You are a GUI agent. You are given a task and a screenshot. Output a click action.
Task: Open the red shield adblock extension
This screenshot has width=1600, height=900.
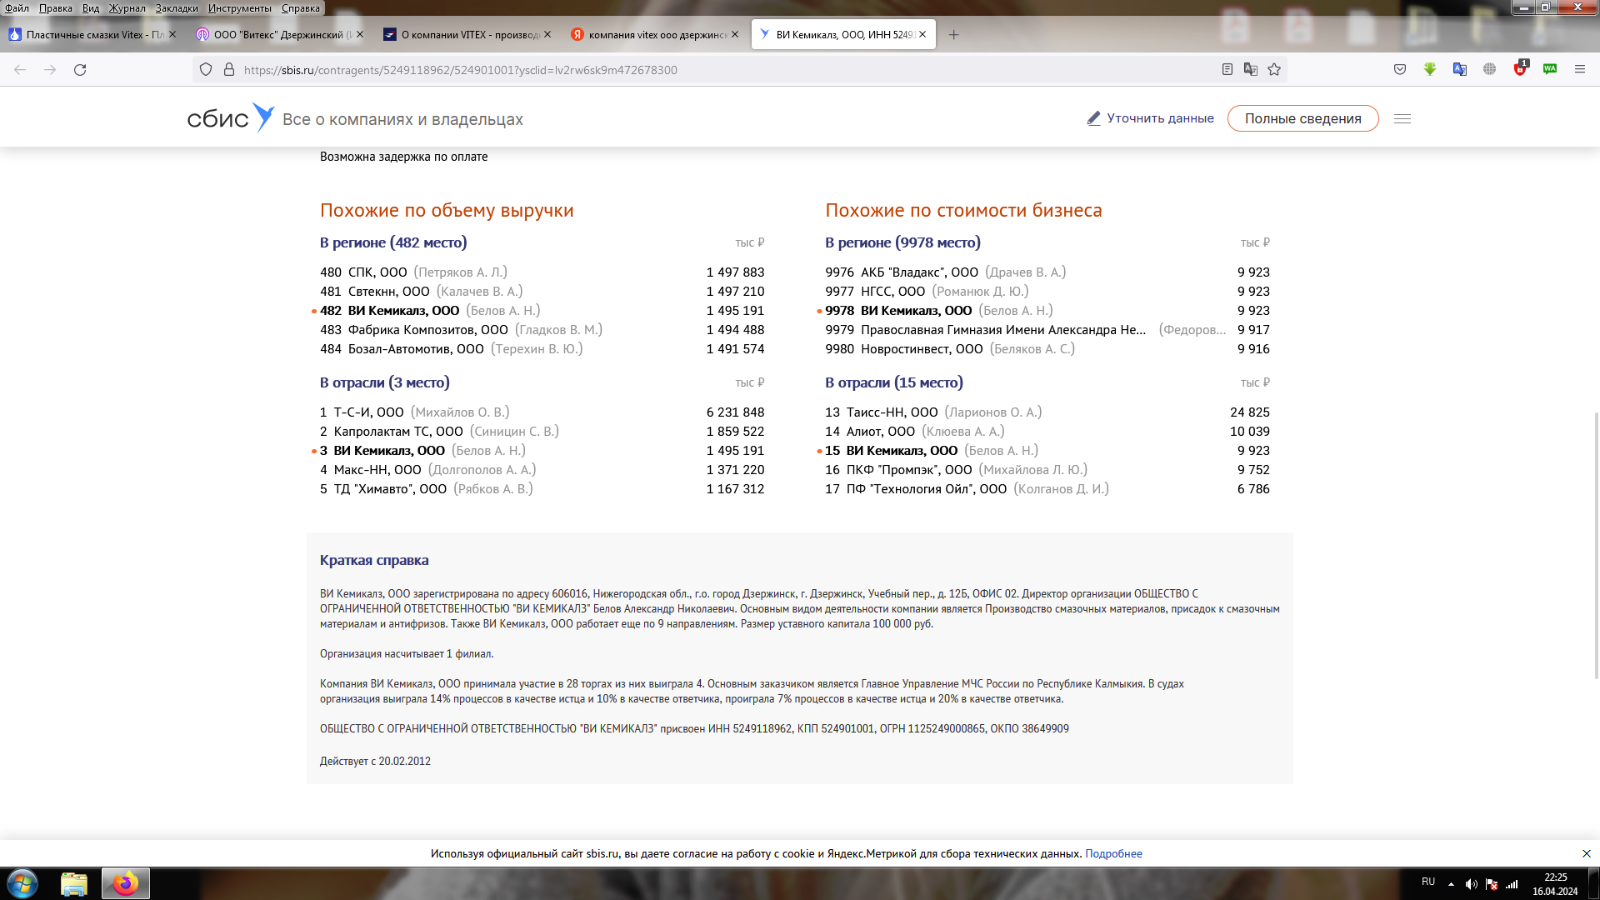(x=1520, y=69)
